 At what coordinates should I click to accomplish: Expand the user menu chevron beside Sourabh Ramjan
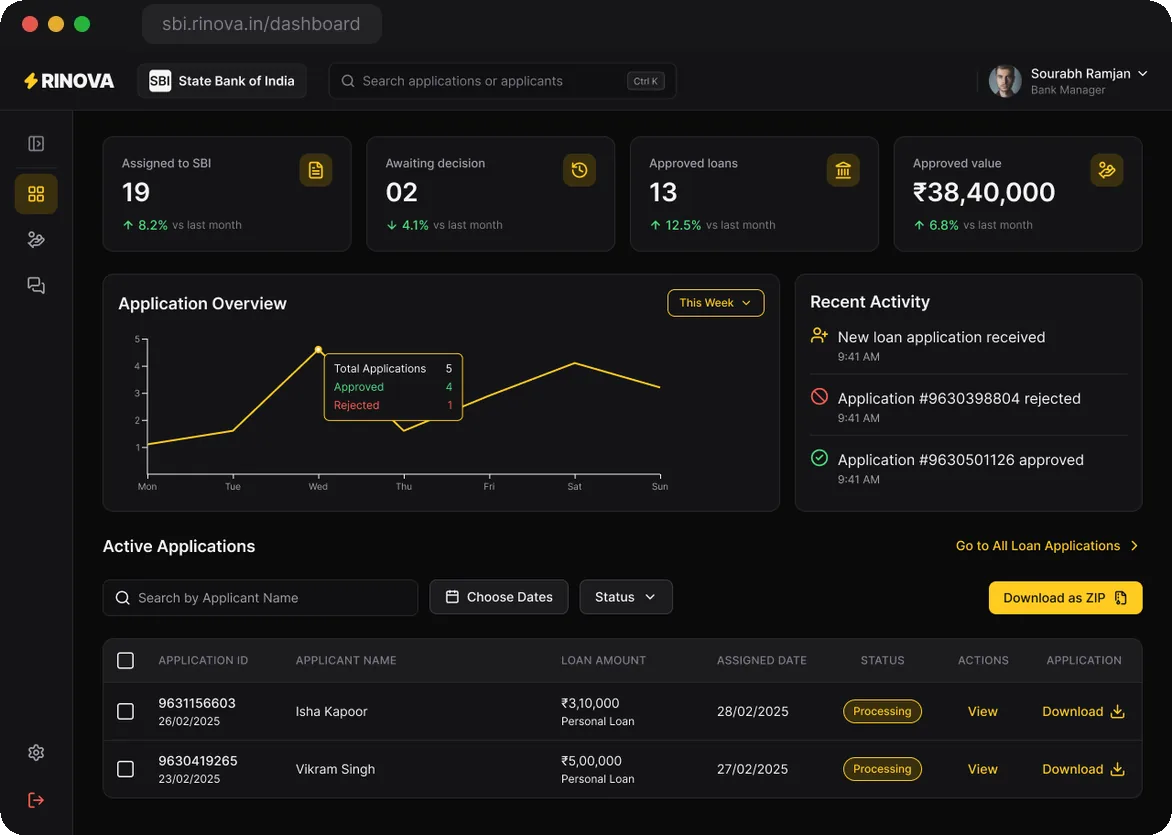[1142, 73]
